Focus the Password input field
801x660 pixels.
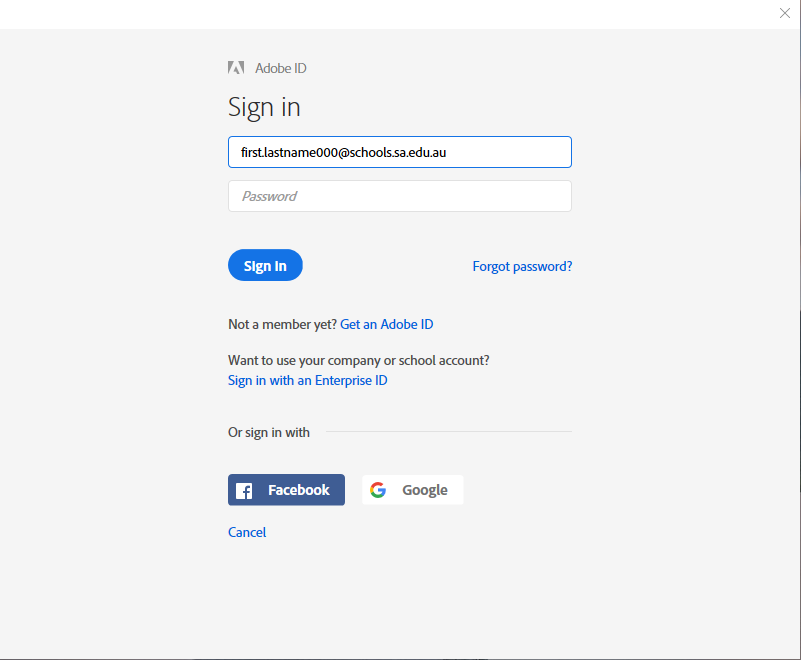coord(399,196)
